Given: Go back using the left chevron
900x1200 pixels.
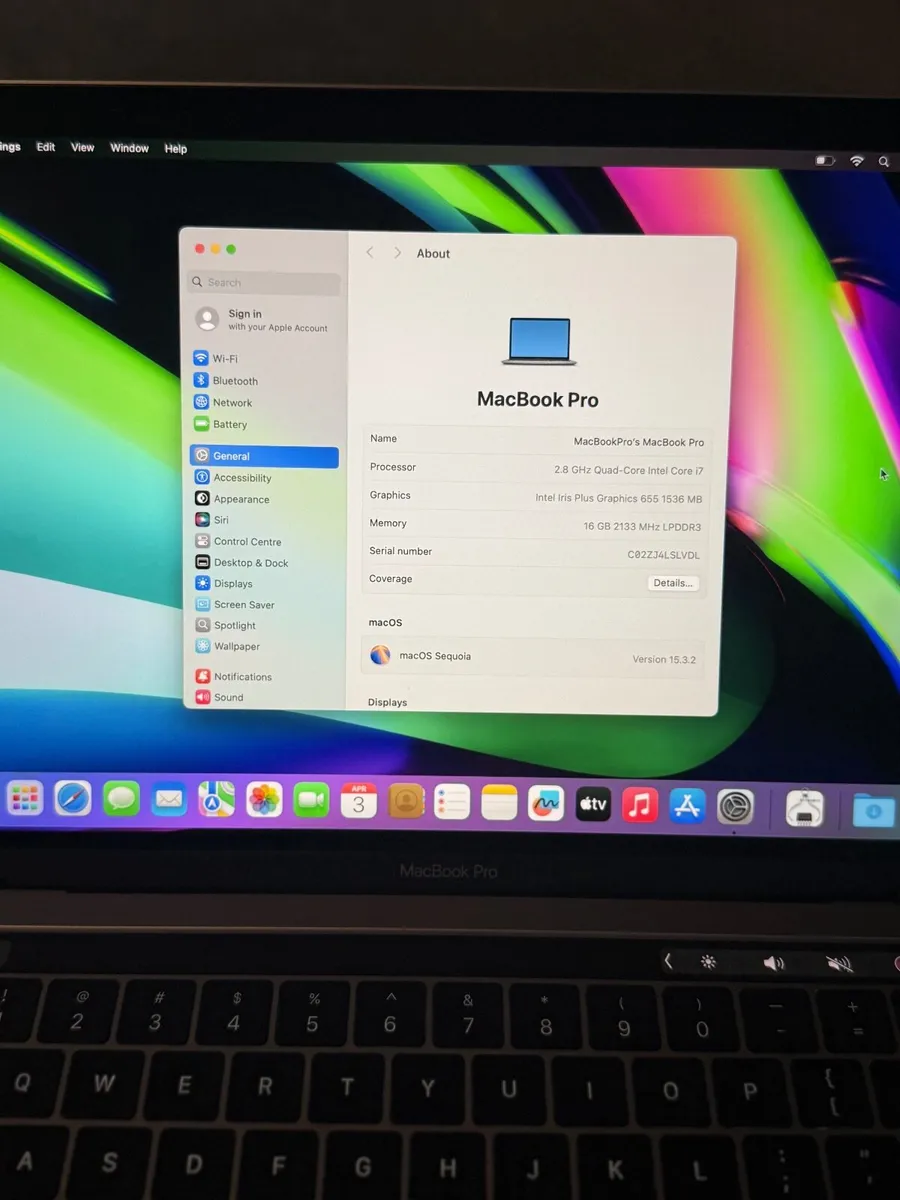Looking at the screenshot, I should click(x=370, y=253).
